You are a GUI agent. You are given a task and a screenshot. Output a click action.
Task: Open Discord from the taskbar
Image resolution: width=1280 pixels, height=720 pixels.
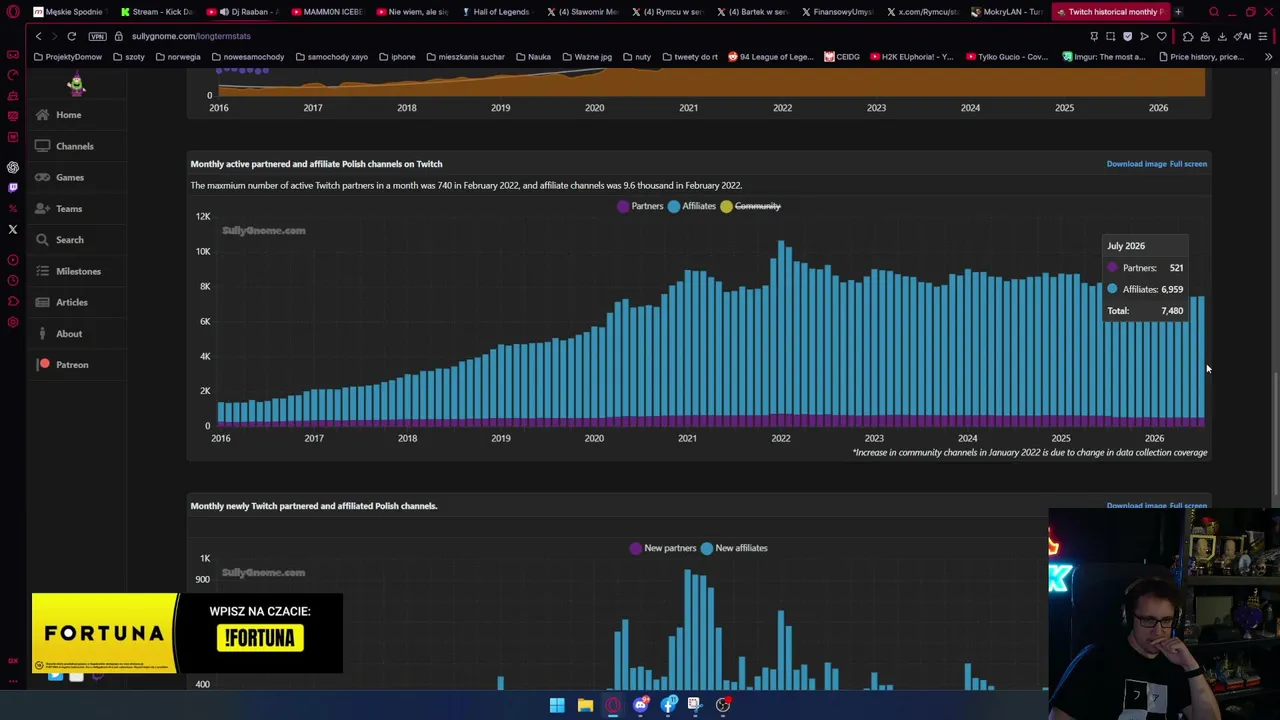641,705
